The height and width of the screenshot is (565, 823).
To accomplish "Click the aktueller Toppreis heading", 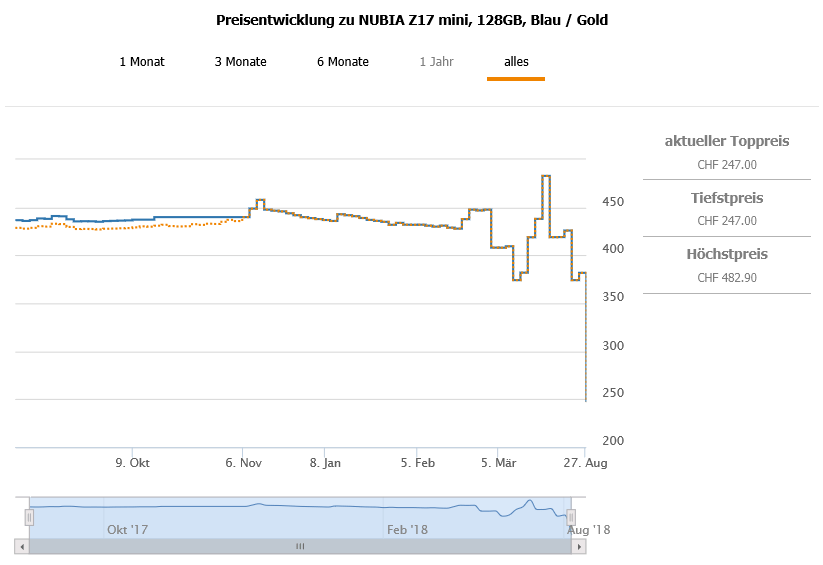I will tap(727, 141).
